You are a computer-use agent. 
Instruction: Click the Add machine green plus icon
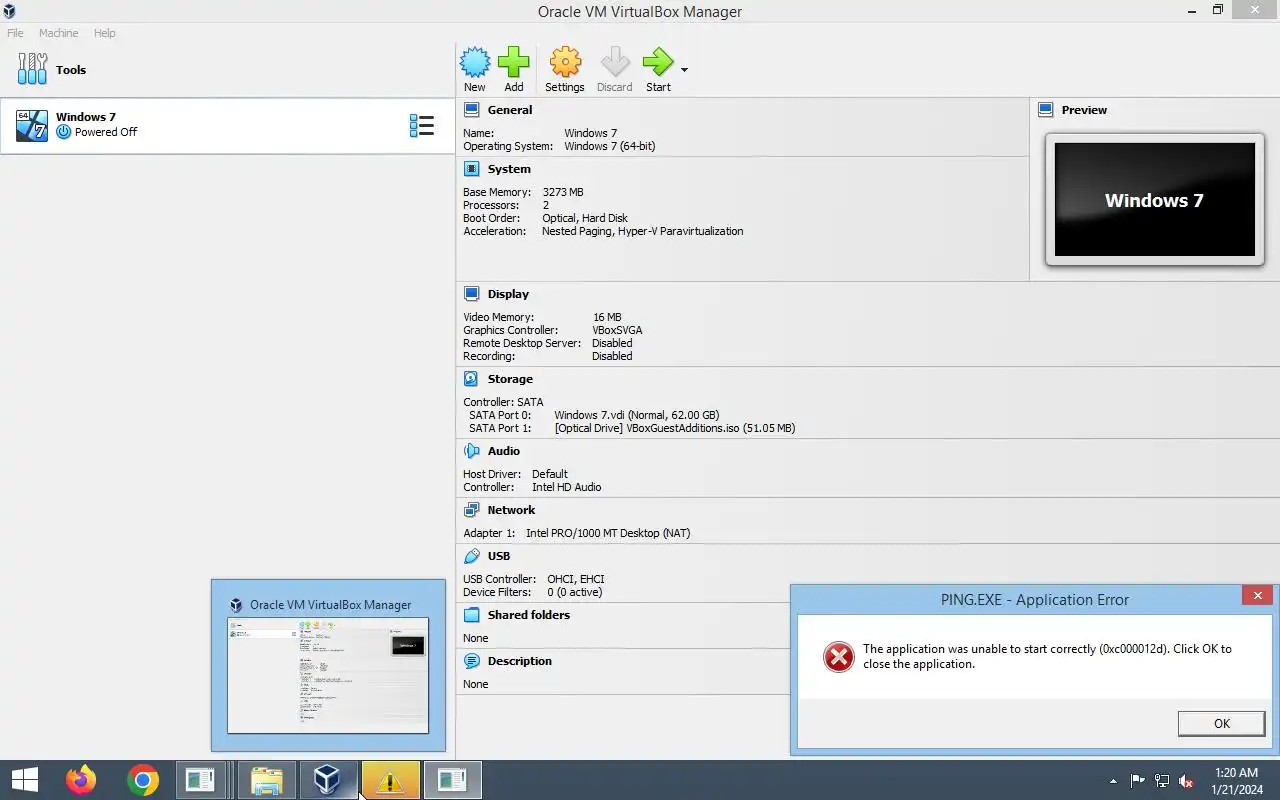514,62
